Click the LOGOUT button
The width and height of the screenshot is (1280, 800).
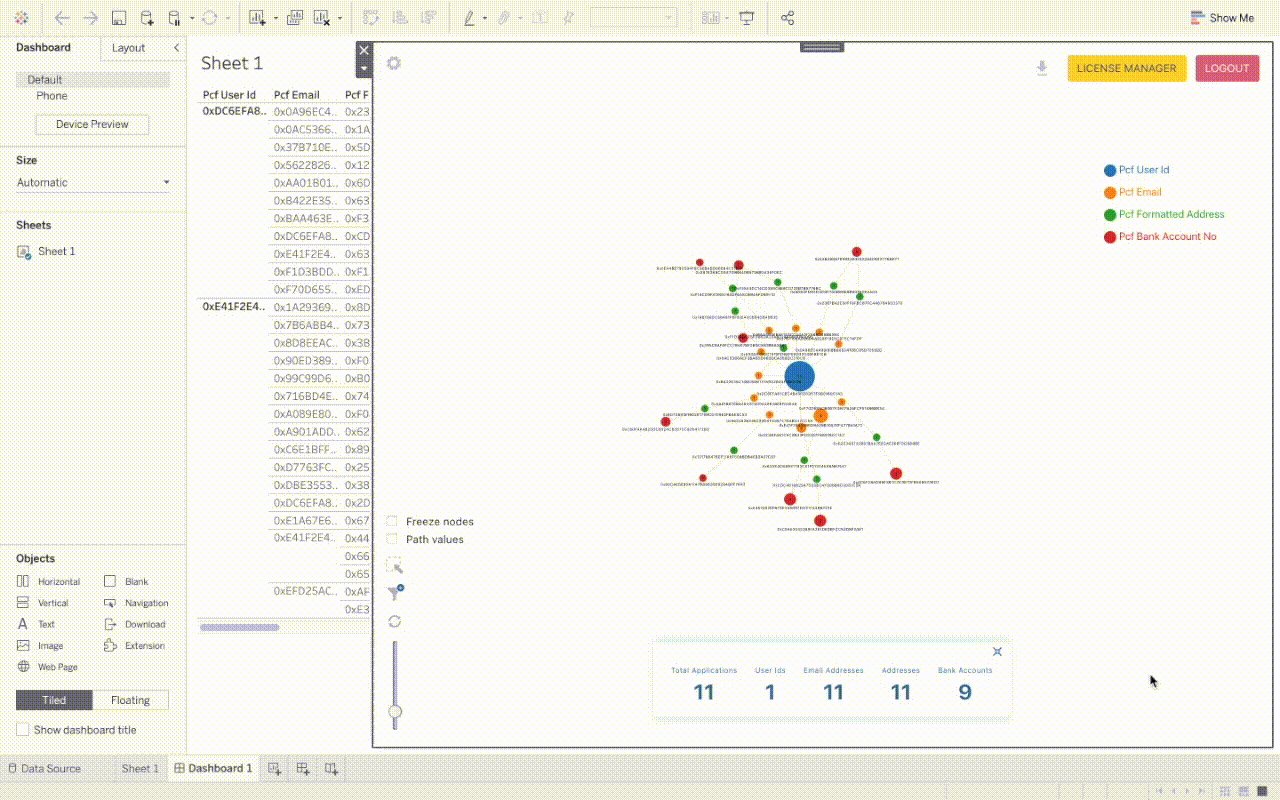coord(1227,68)
